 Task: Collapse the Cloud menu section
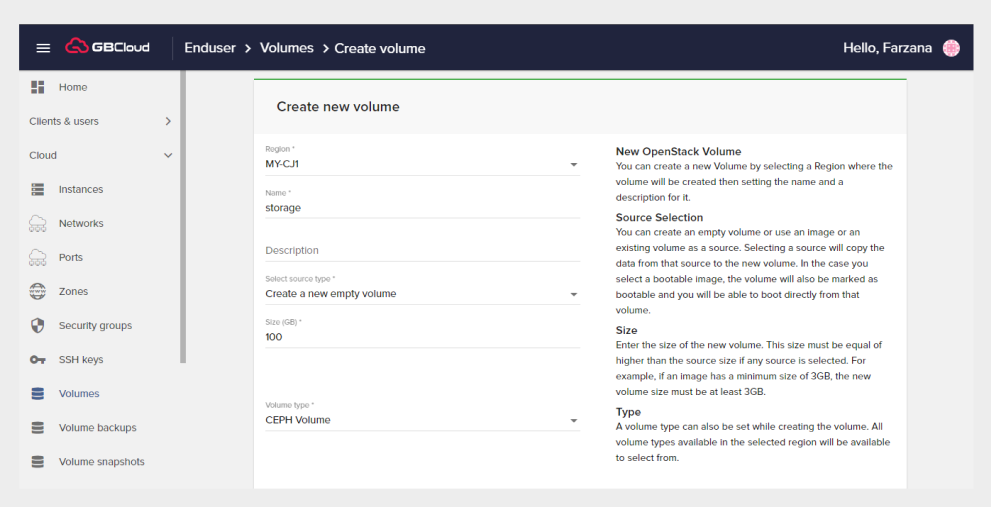[x=167, y=155]
